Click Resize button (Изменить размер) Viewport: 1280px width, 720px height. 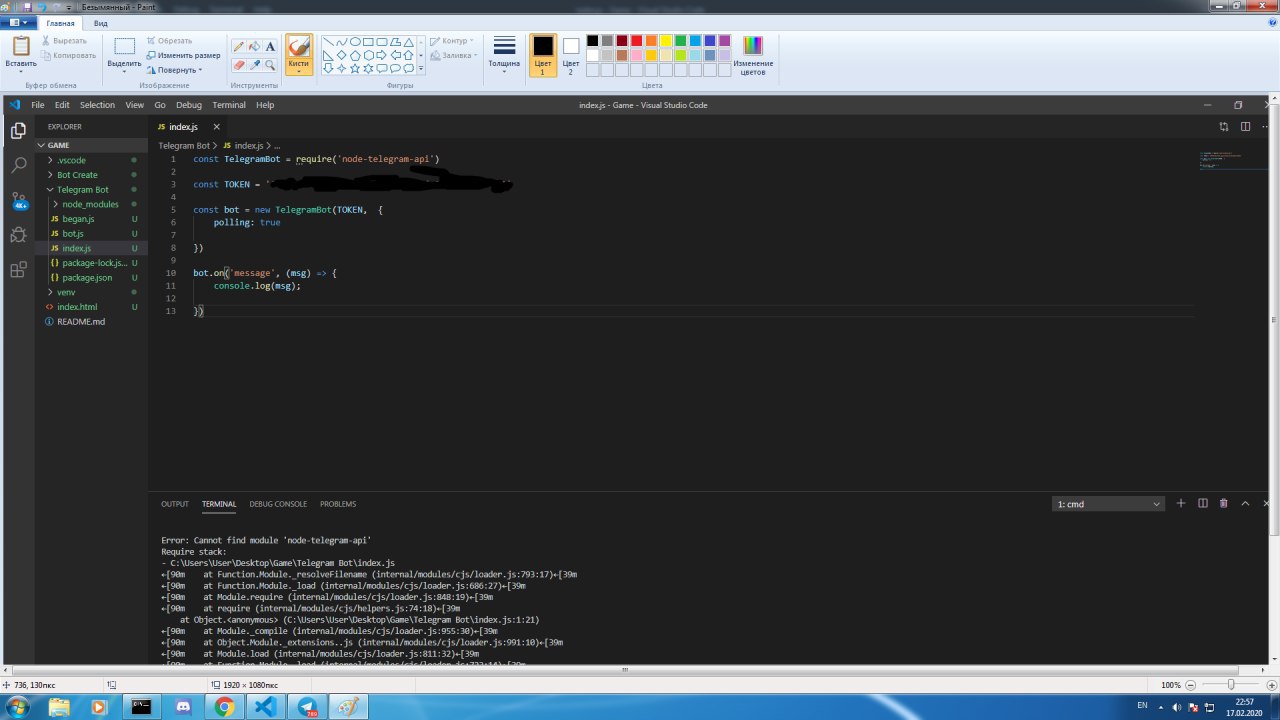[x=183, y=55]
